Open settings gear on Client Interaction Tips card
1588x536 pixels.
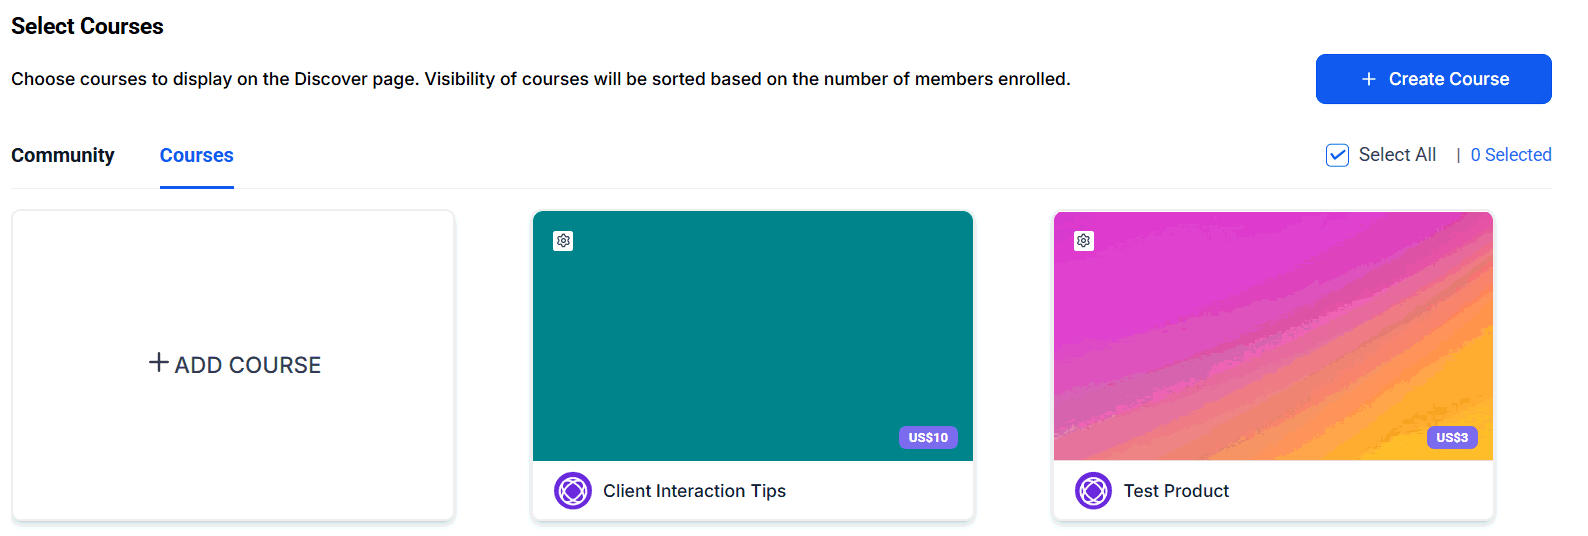563,241
